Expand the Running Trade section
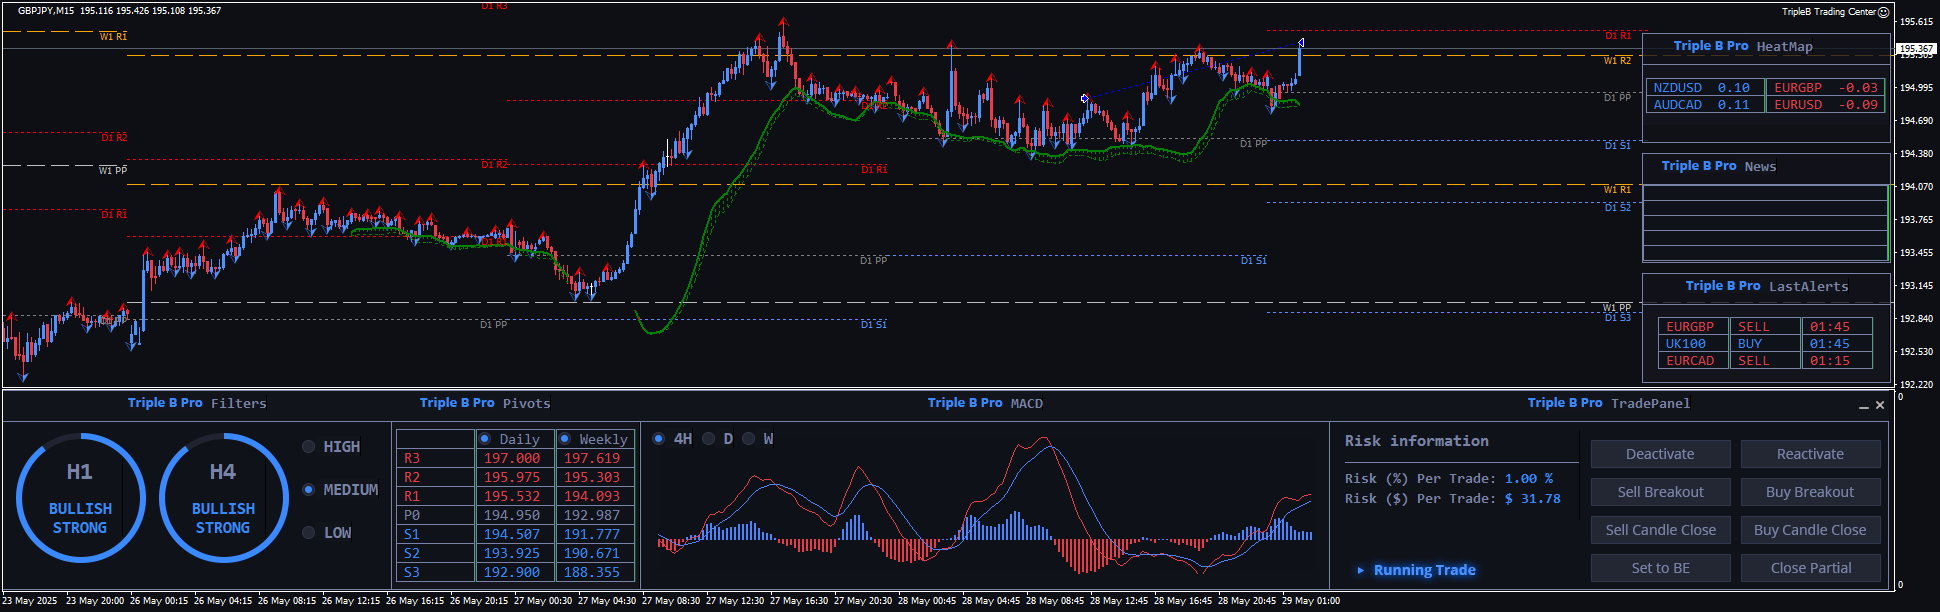 click(x=1360, y=570)
